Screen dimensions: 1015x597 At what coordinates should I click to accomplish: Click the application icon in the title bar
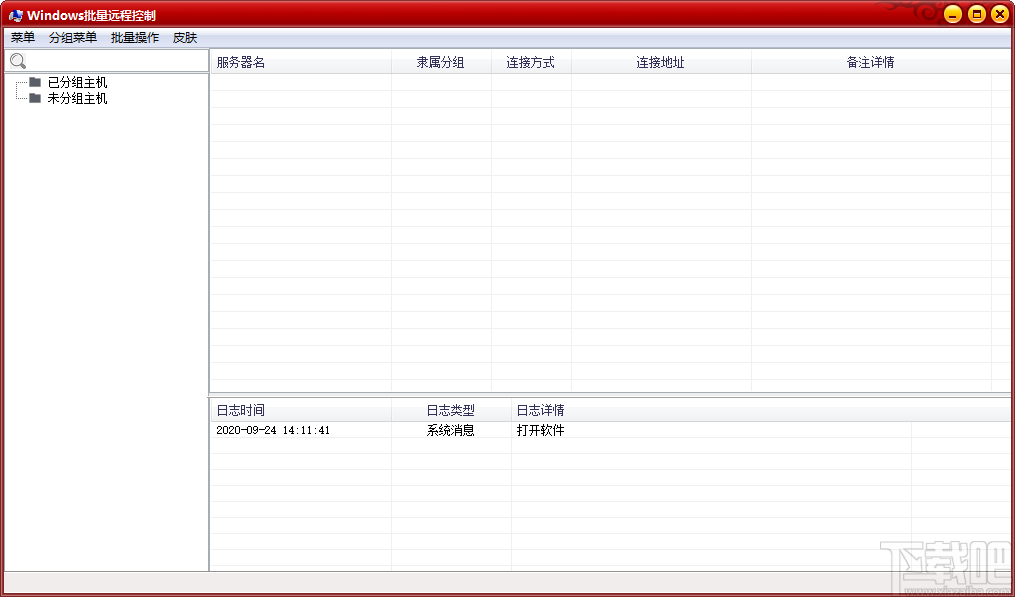(x=15, y=14)
